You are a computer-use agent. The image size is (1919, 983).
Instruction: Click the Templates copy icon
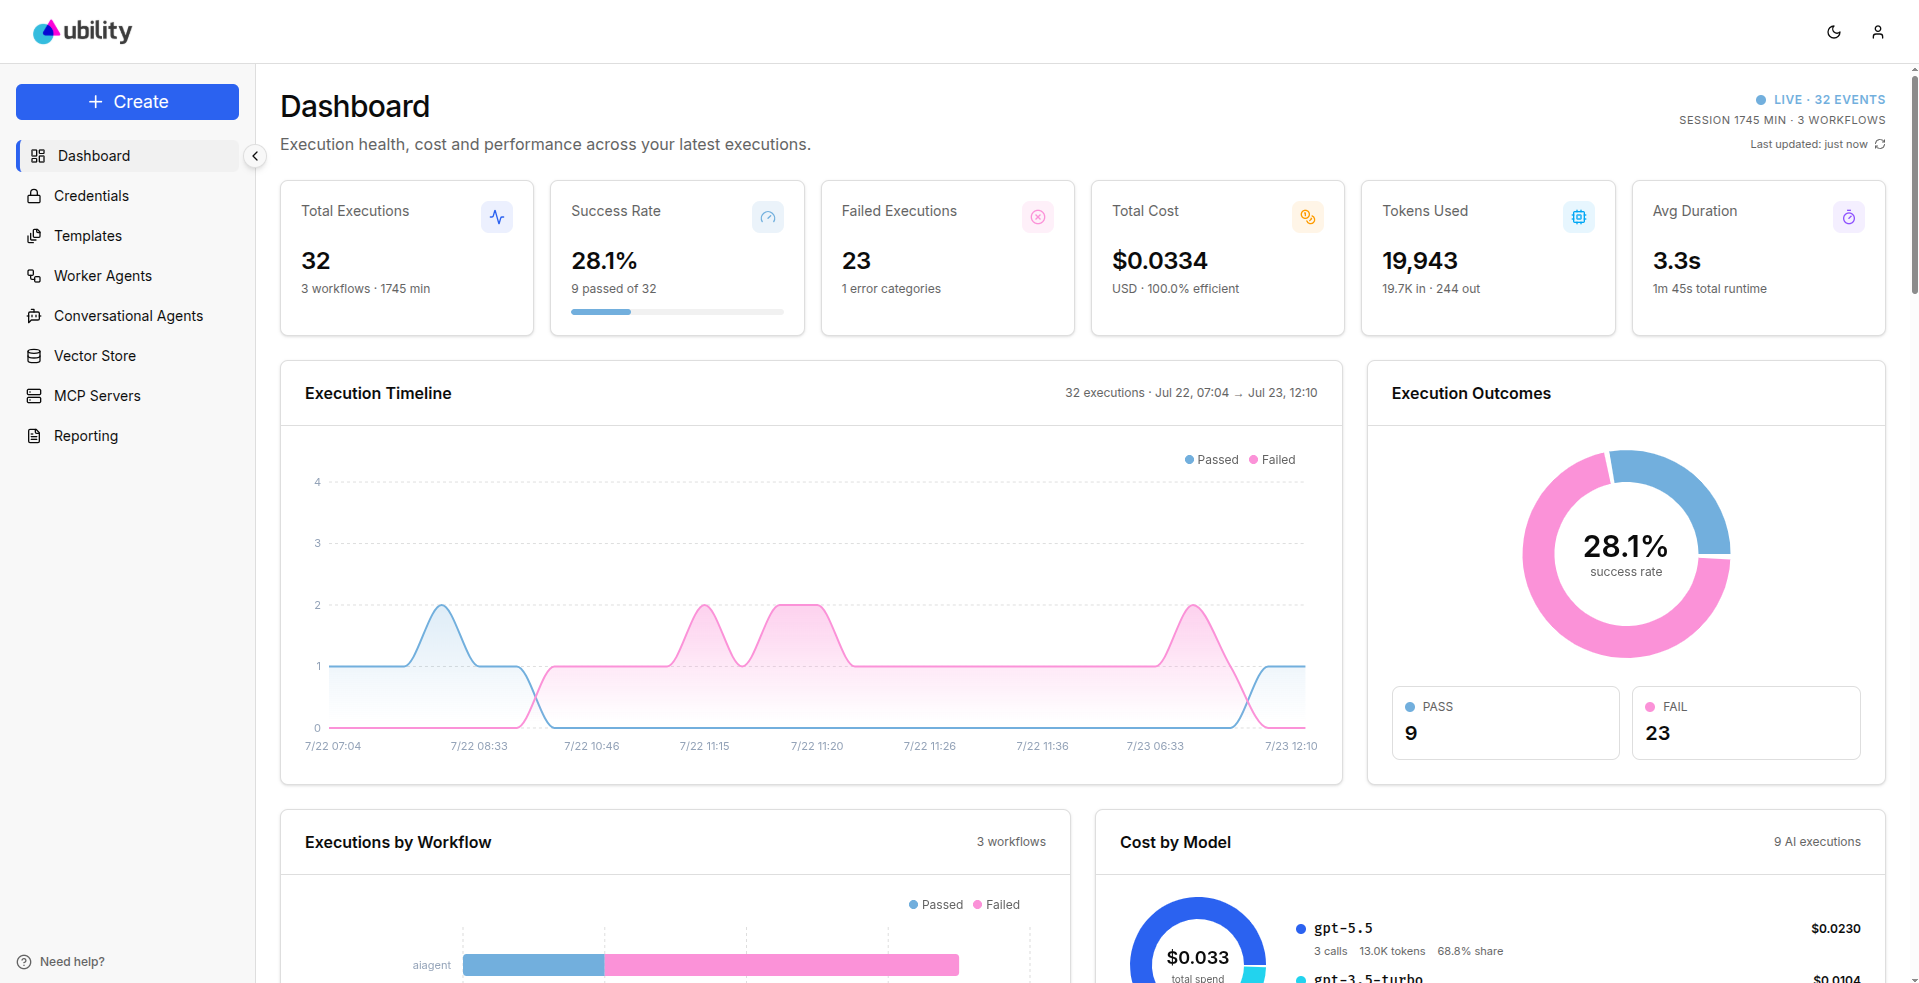coord(34,236)
